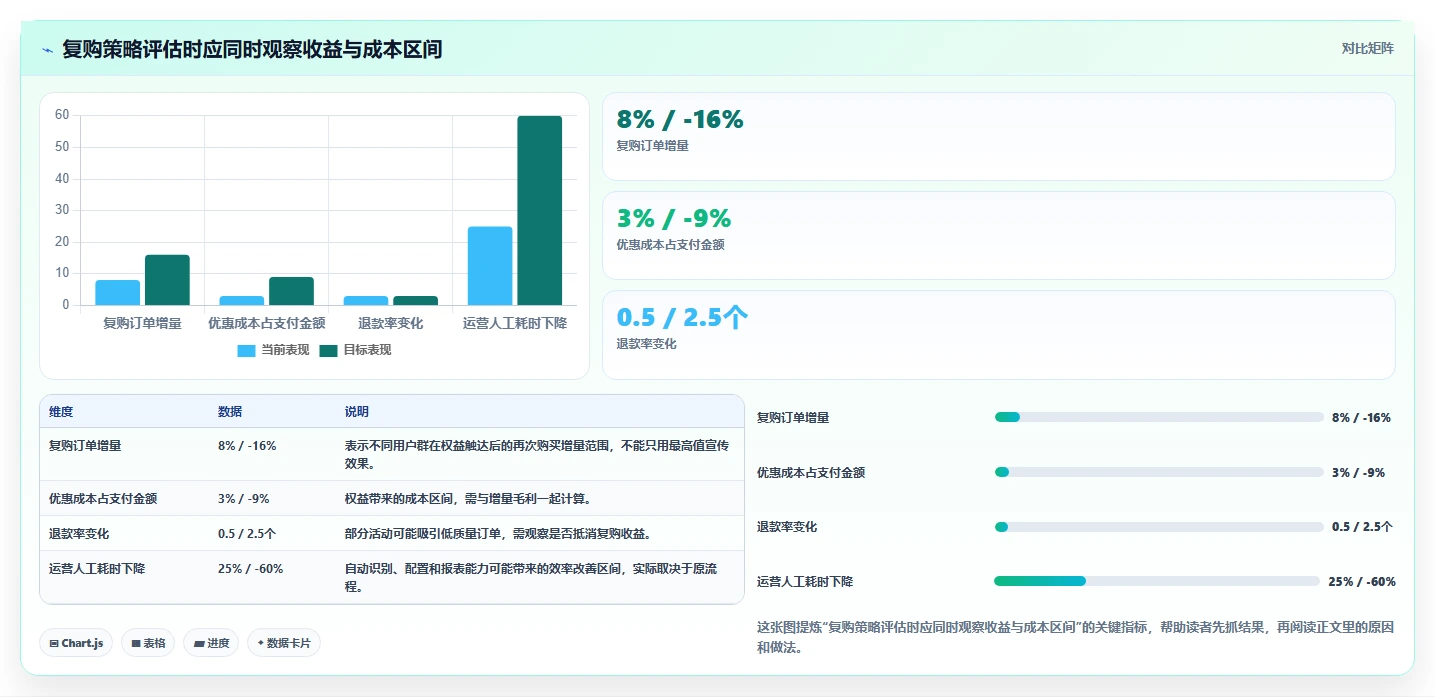Click the header title 复购策略评估时应同时观察收益与成本区间
The image size is (1435, 697).
point(252,49)
